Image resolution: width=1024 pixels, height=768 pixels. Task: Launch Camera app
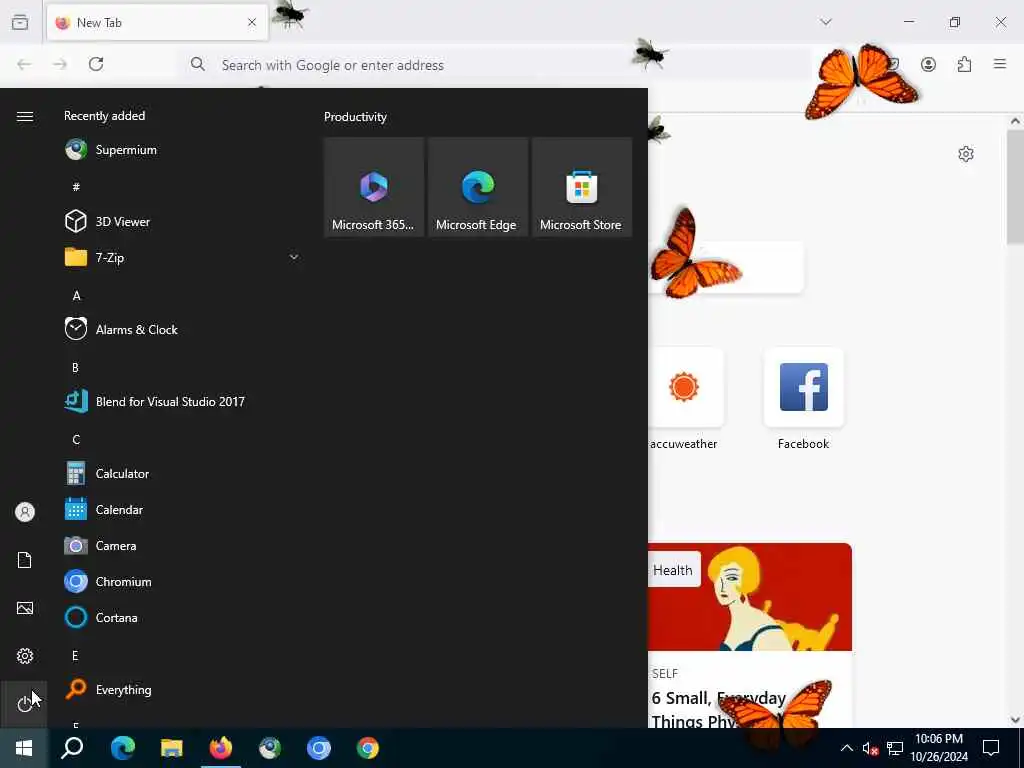(x=182, y=545)
